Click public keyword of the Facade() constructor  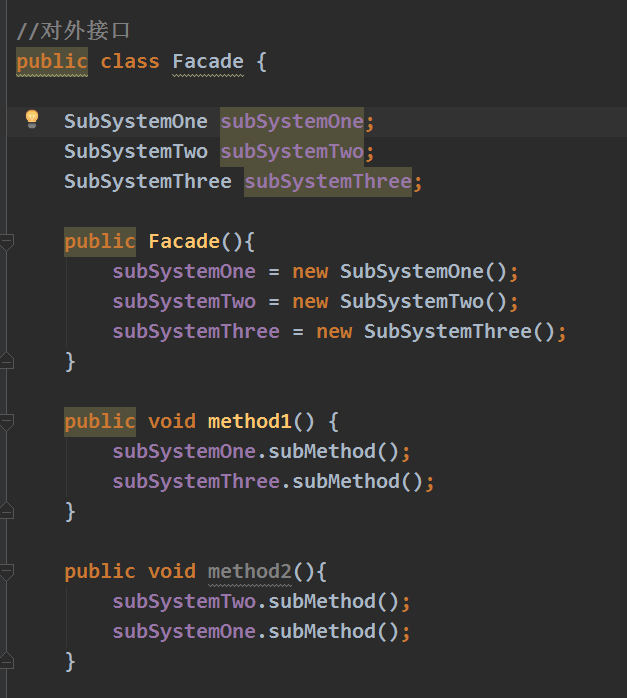[x=100, y=242]
